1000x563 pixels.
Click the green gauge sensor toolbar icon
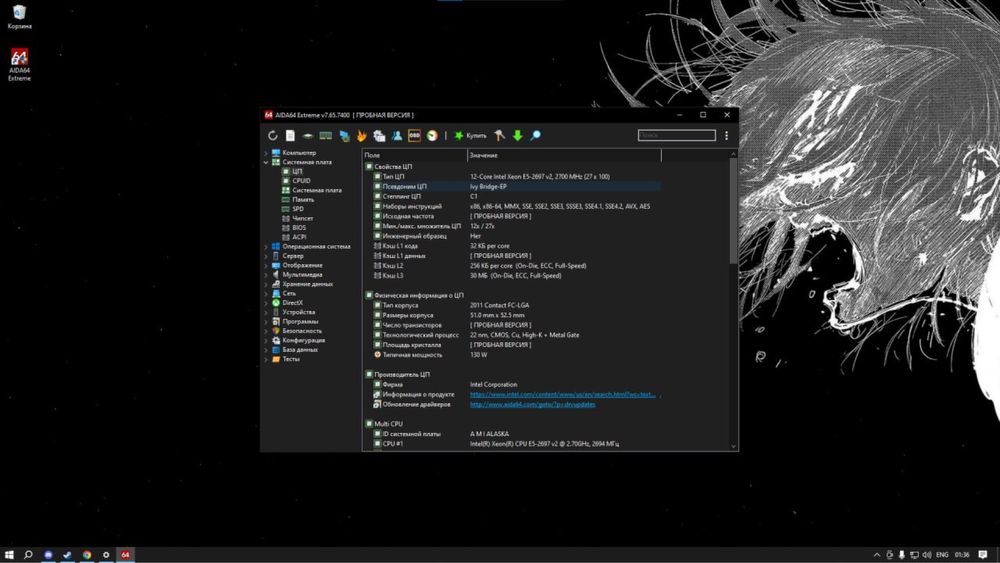[432, 136]
